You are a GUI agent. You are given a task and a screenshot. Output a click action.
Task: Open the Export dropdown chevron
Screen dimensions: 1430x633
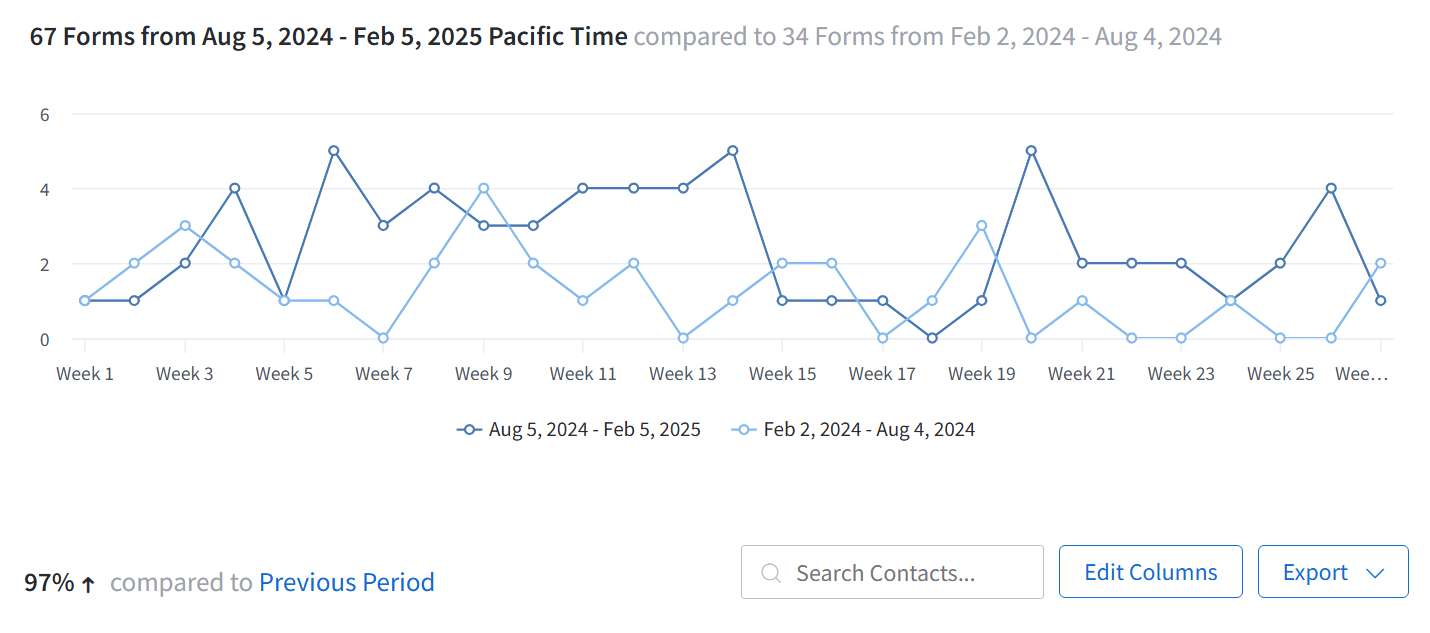[1375, 573]
